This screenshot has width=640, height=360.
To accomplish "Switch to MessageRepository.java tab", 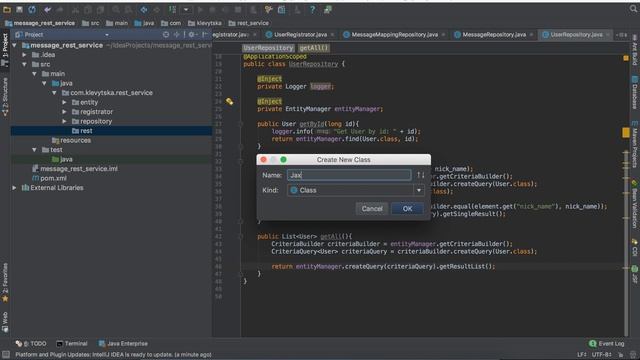I will coord(494,35).
